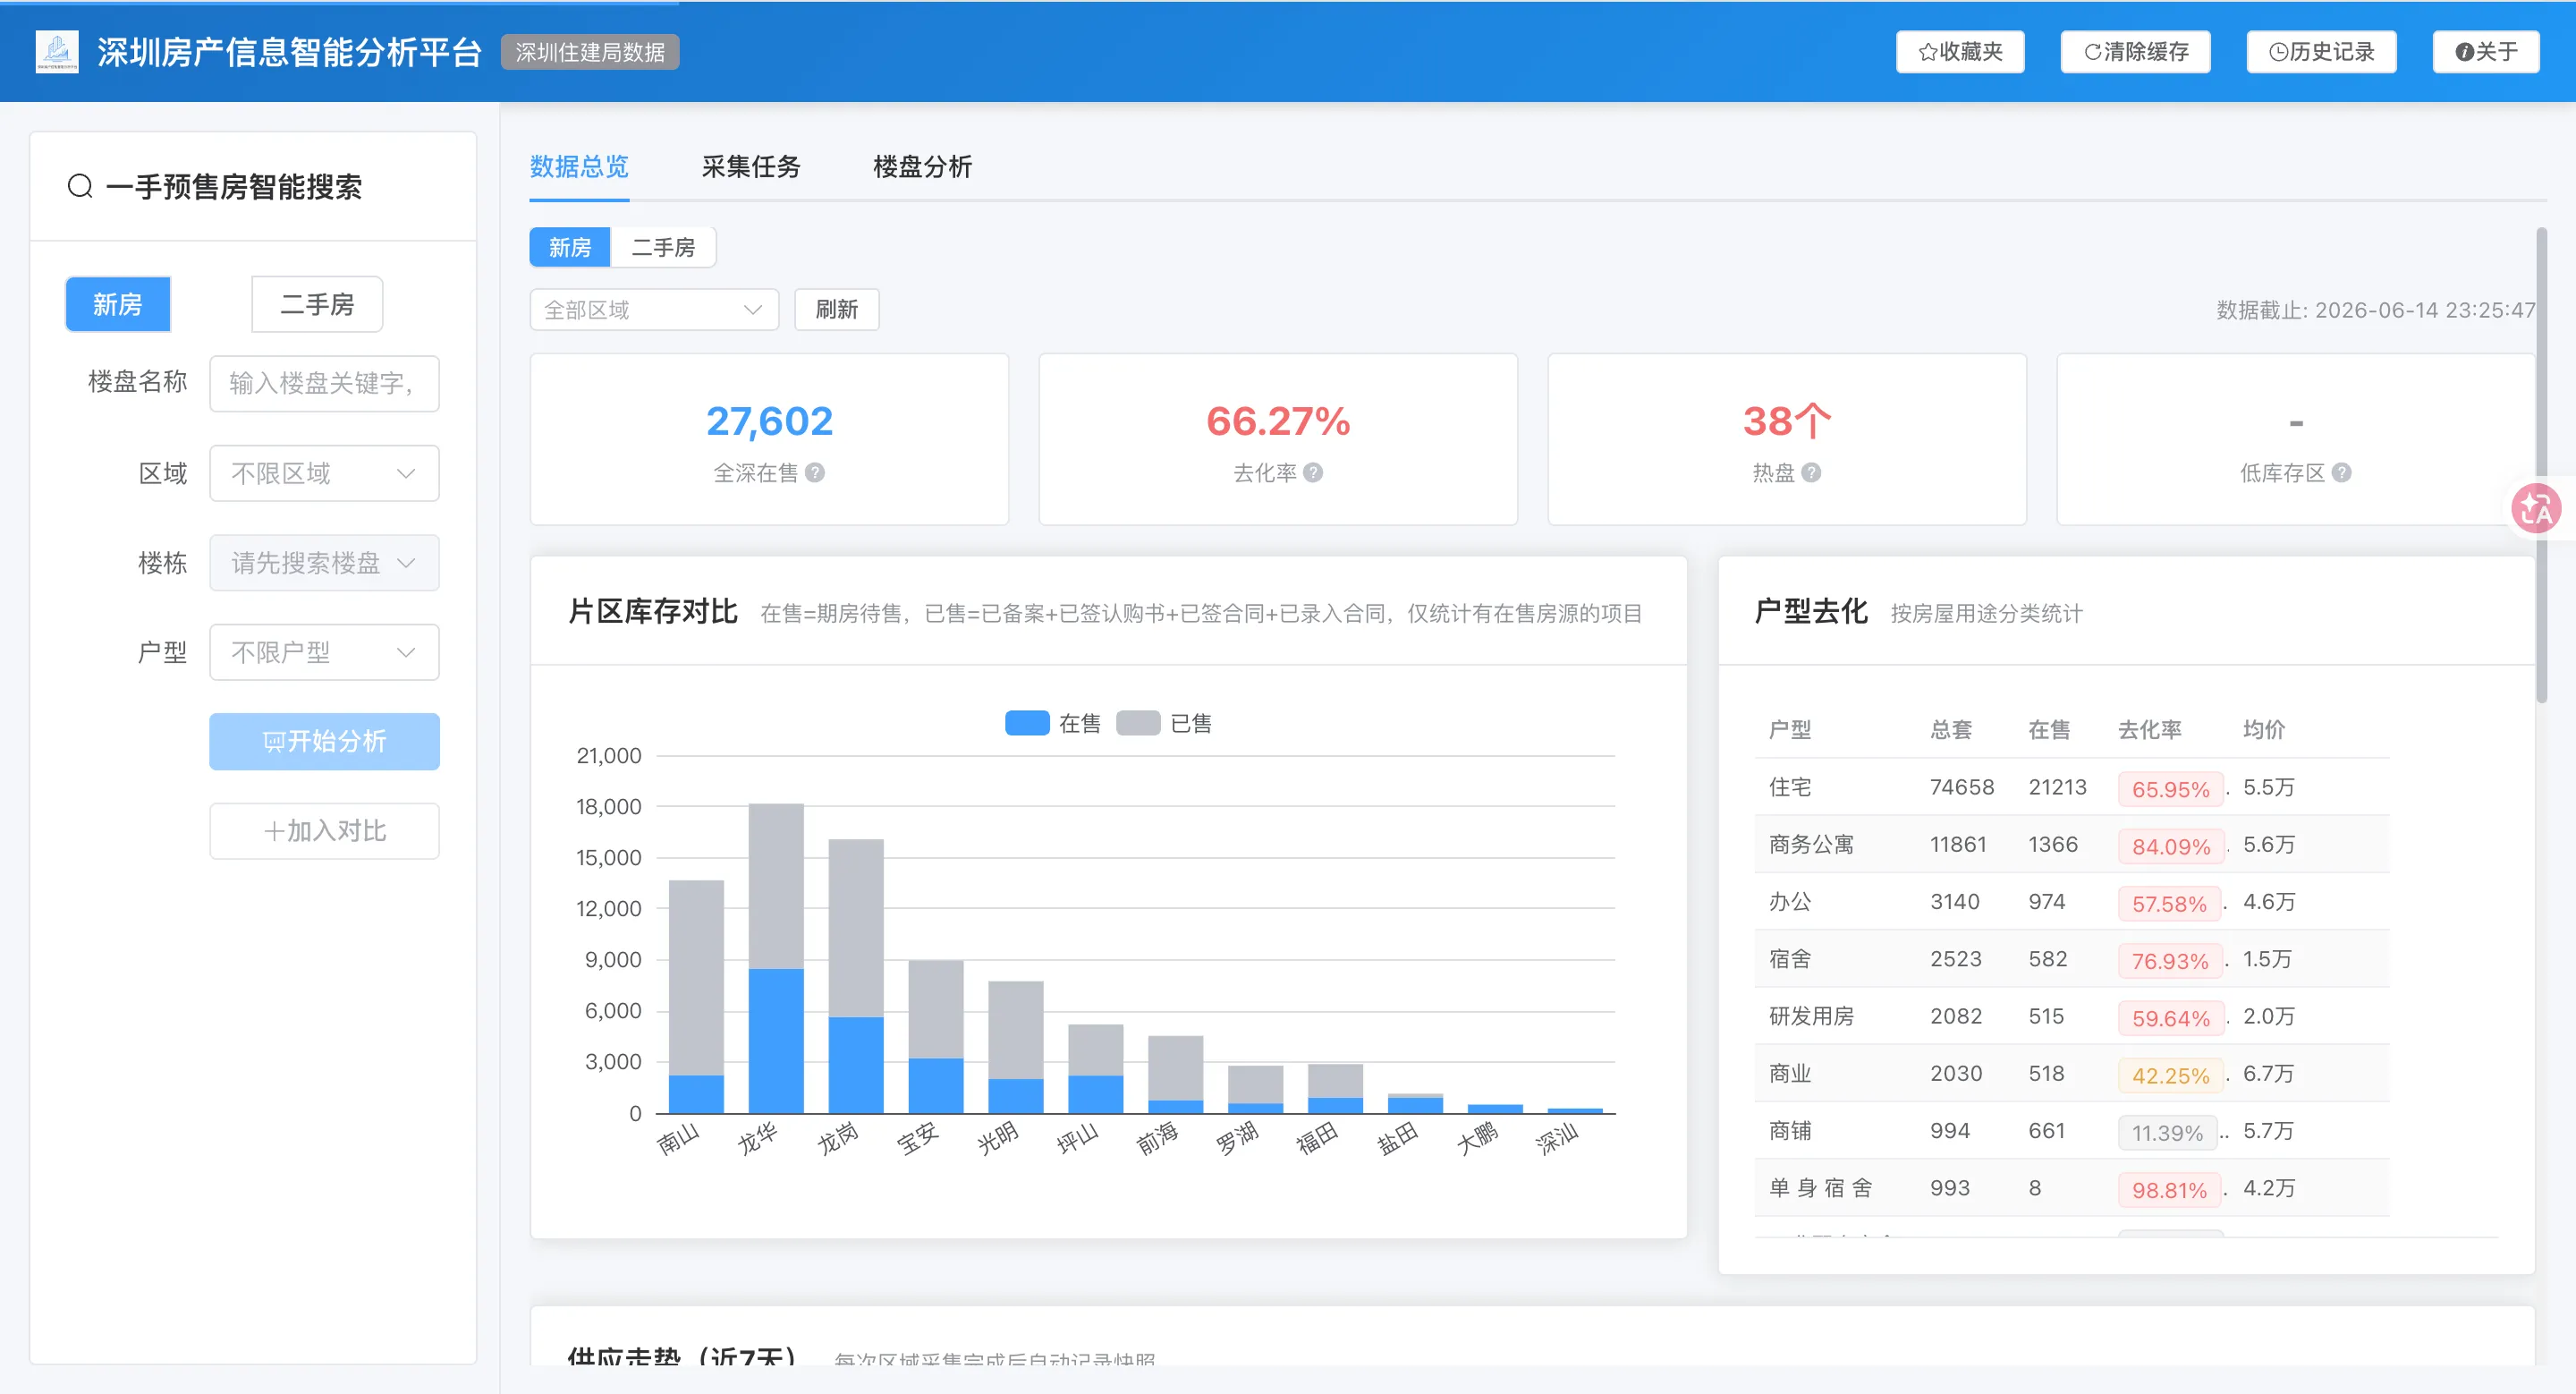Viewport: 2576px width, 1394px height.
Task: Toggle 在售 legend series in chart
Action: 1052,723
